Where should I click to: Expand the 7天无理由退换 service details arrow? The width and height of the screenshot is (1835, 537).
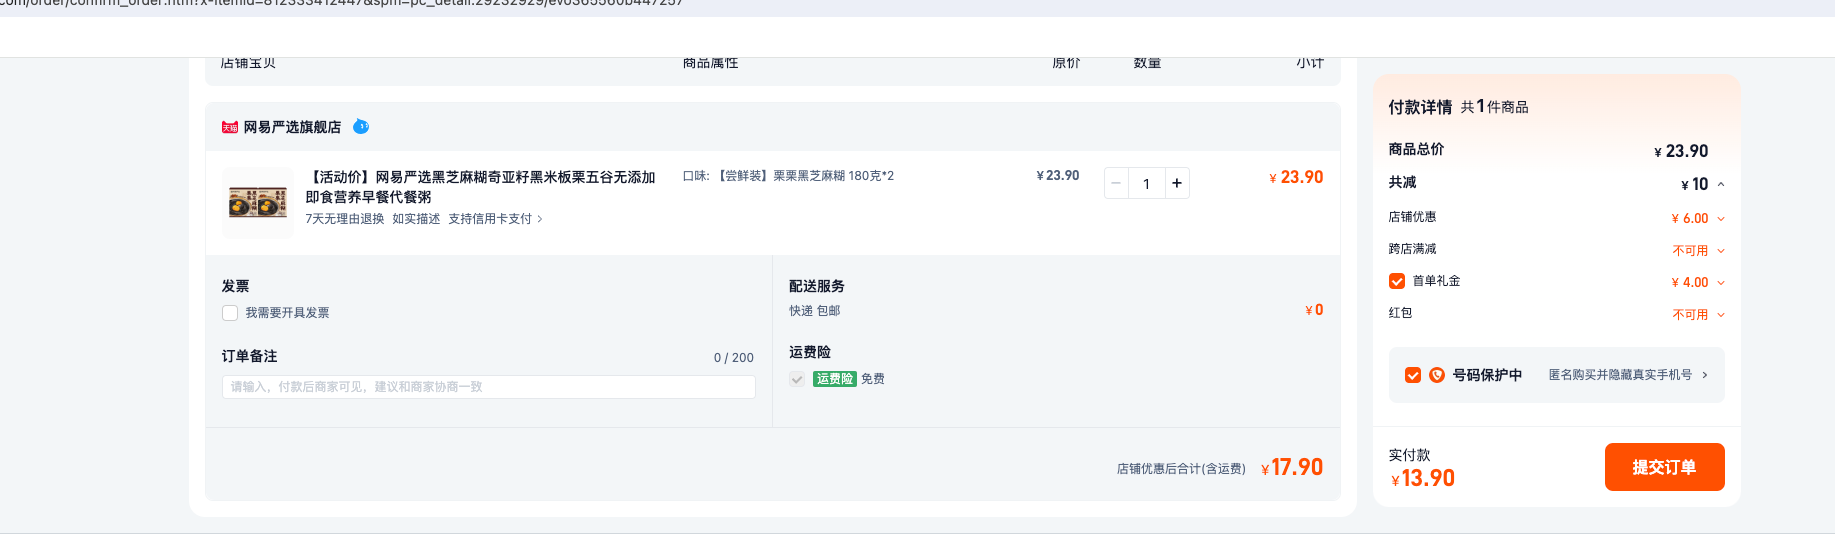540,219
